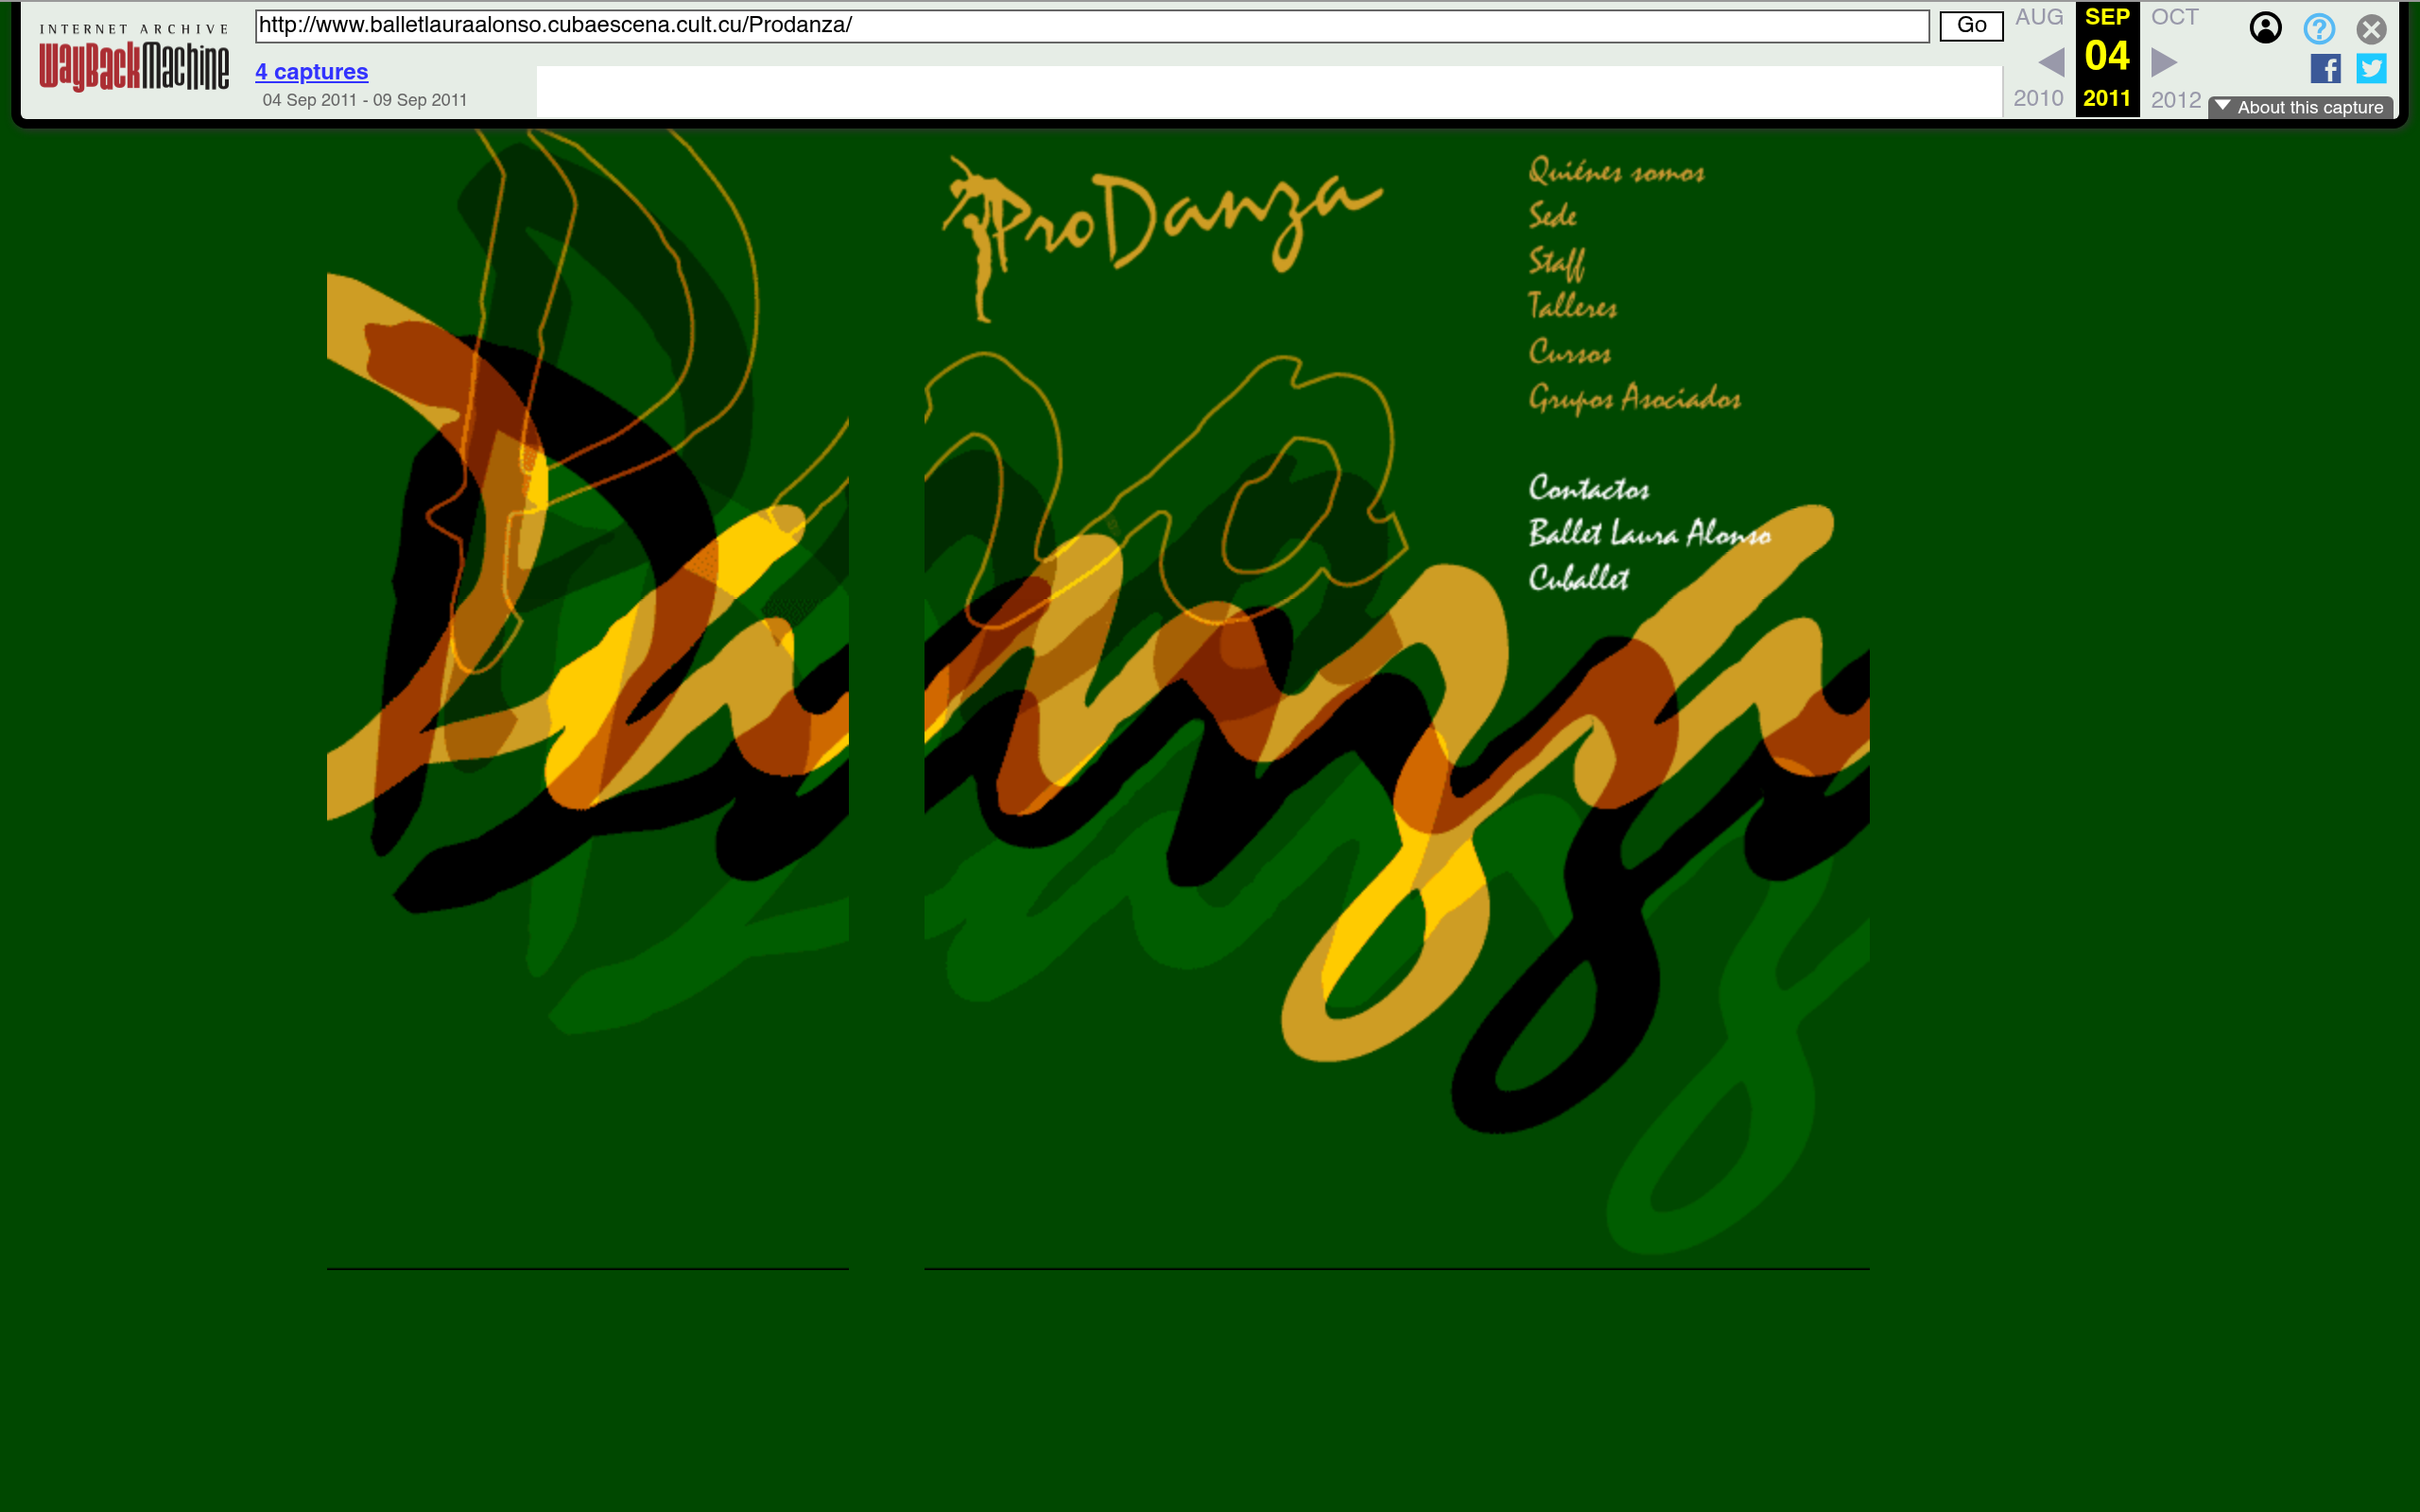The image size is (2420, 1512).
Task: Open the 4 captures link
Action: [x=311, y=72]
